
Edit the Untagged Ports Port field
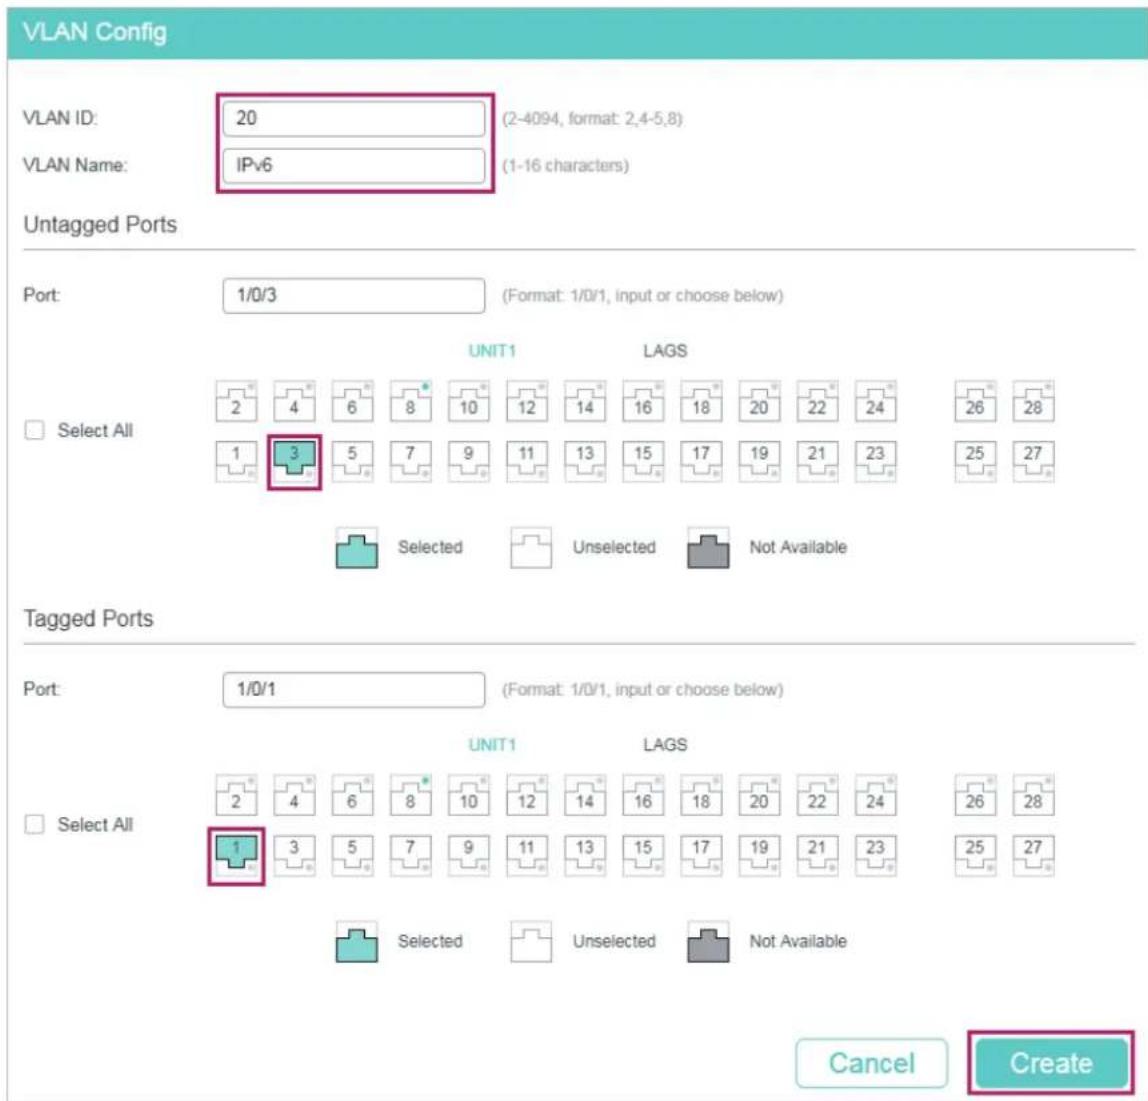click(x=354, y=296)
